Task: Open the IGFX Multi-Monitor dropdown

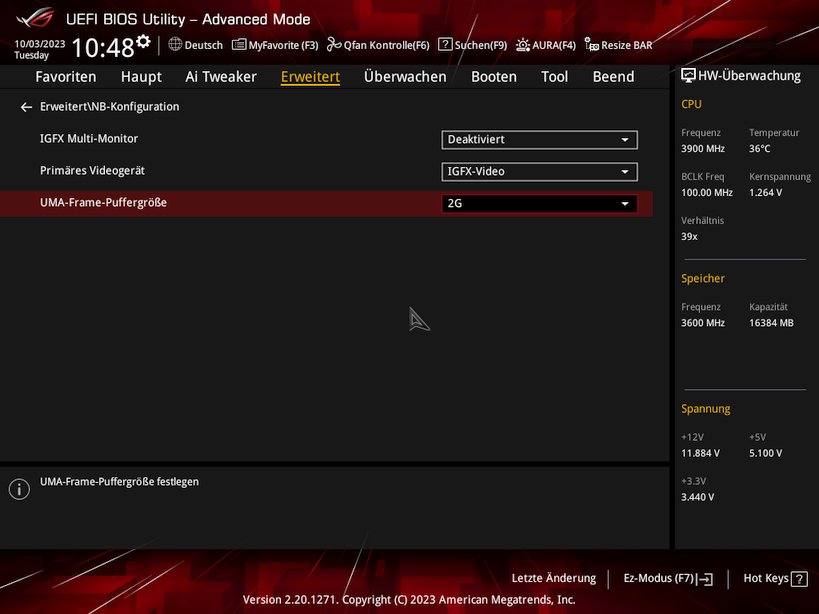Action: (x=538, y=139)
